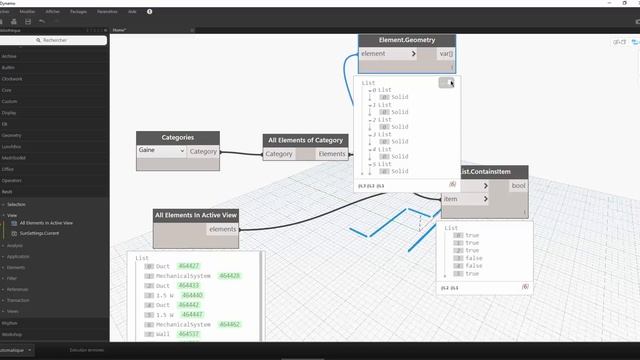Collapse the '0 List' entry in geometry preview
Viewport: 640px width, 360px height.
coord(370,91)
